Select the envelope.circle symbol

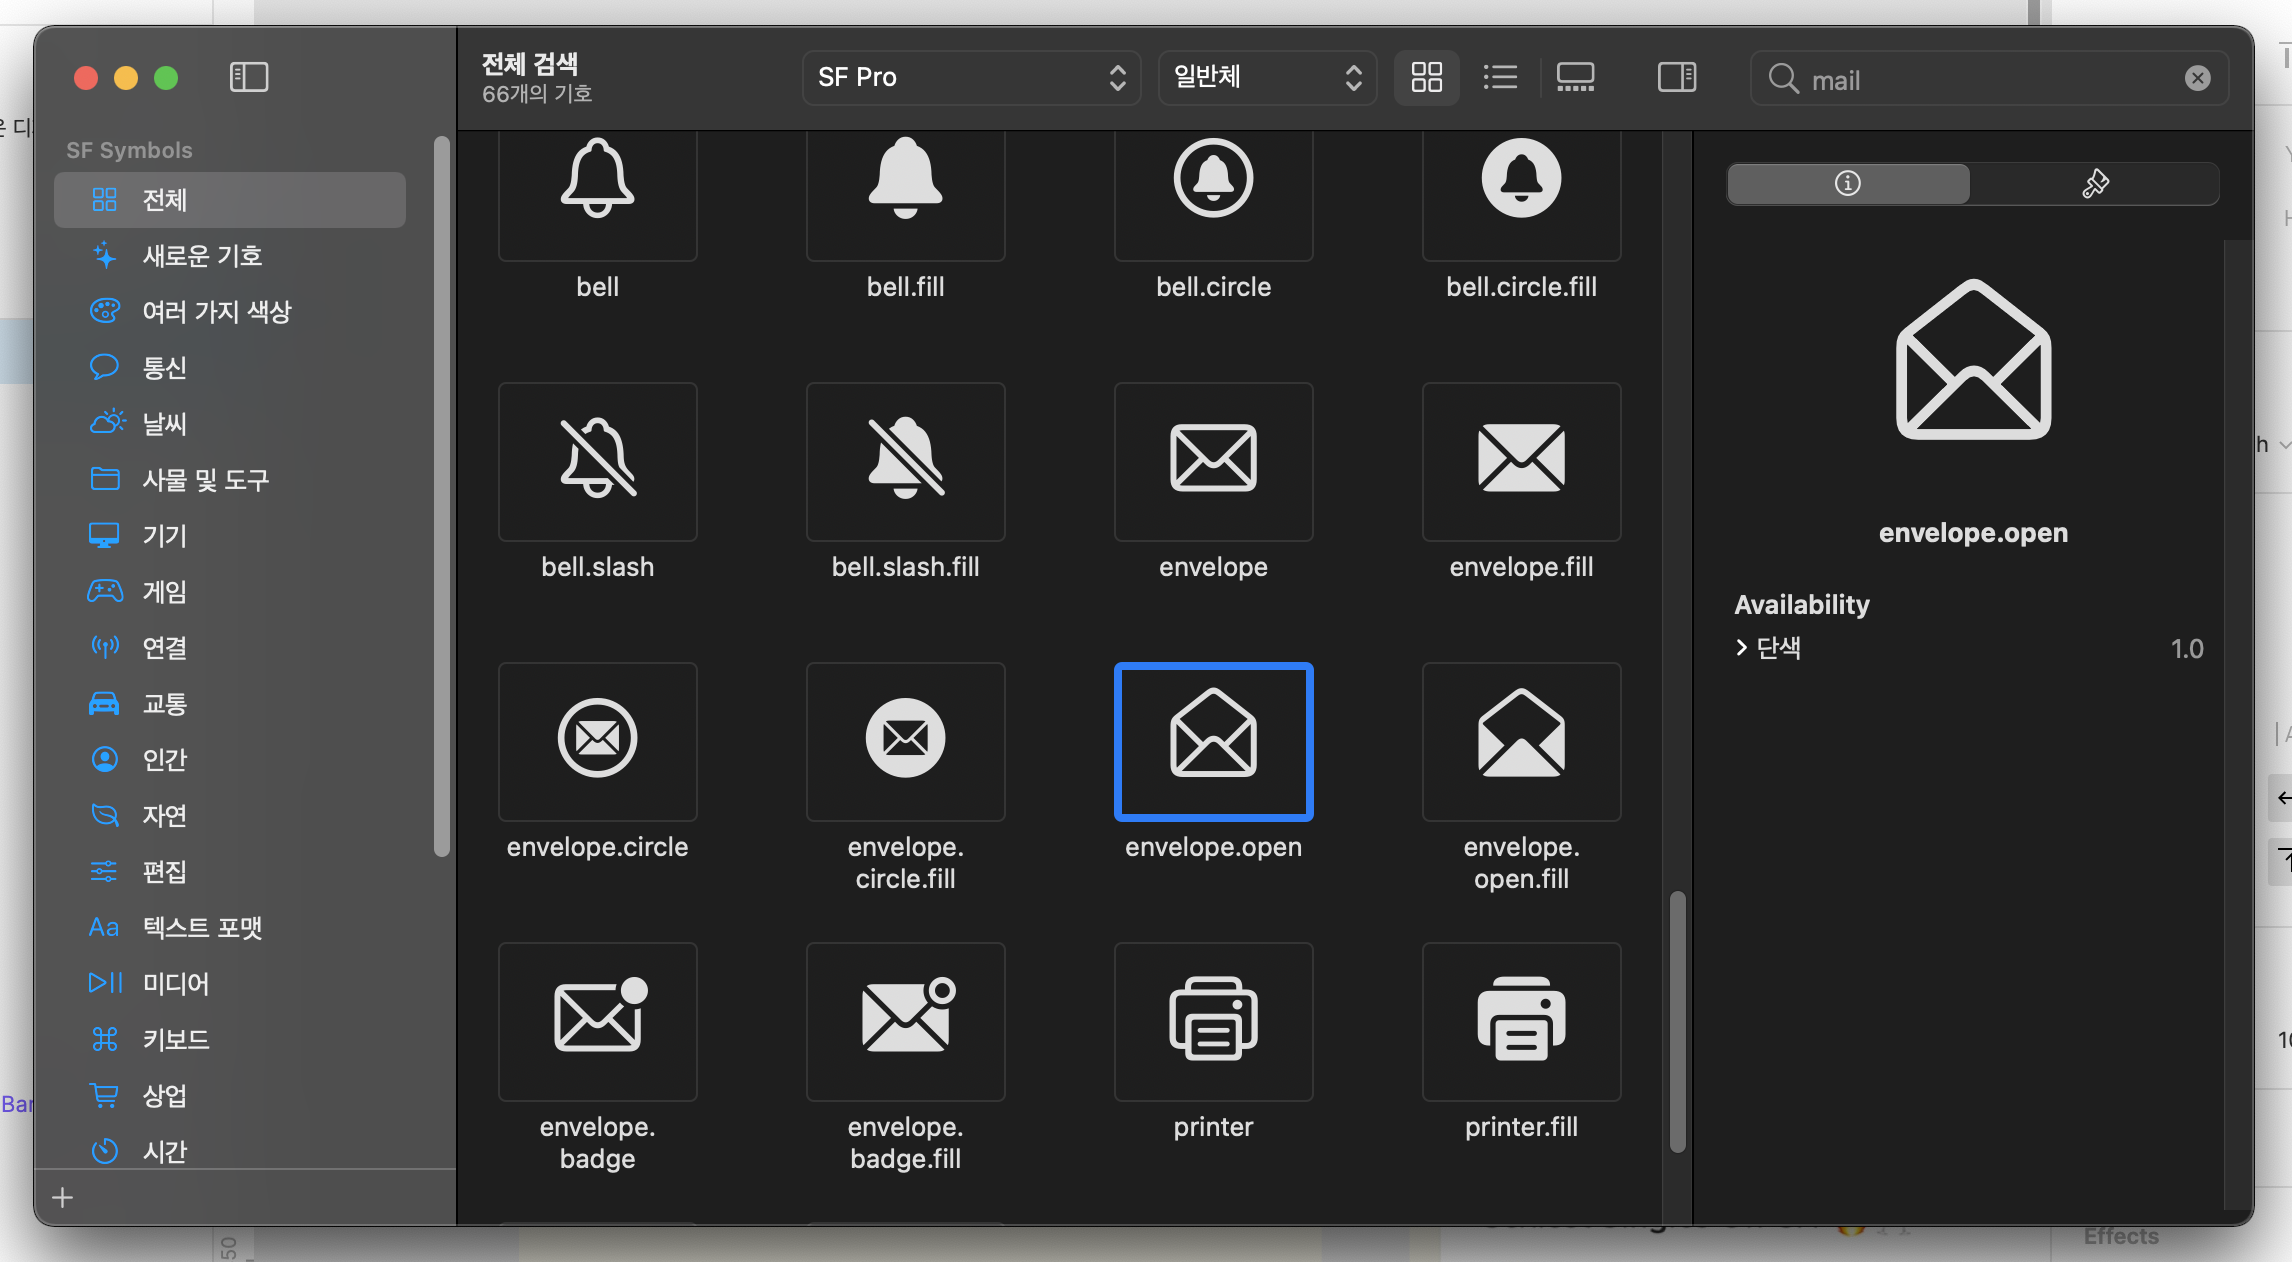click(597, 741)
